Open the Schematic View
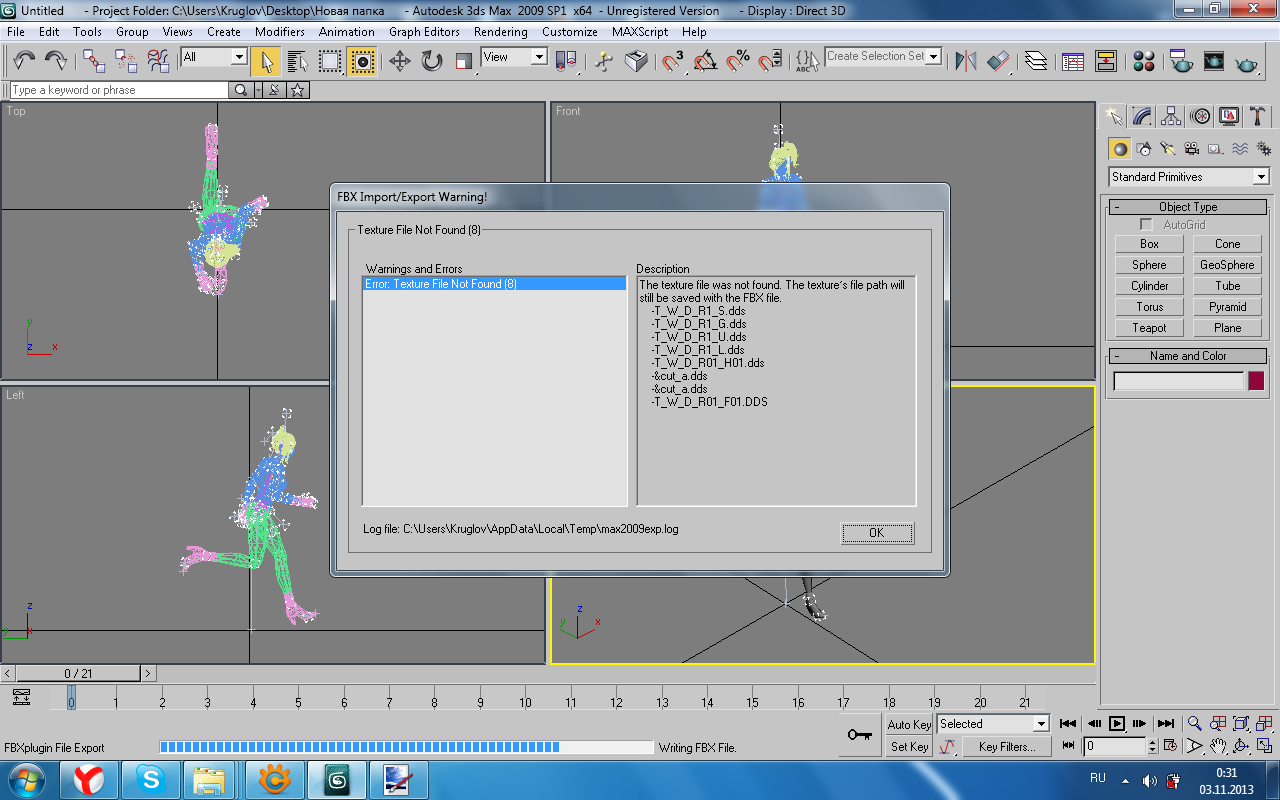Screen dimensions: 1280x800 [x=1106, y=61]
